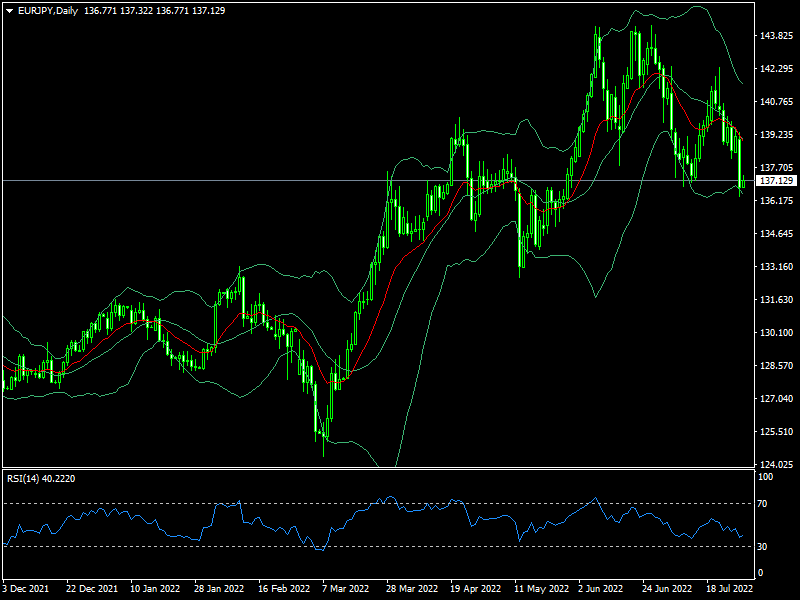Click the 10 Jan 2022 date label
The image size is (800, 600).
[155, 589]
